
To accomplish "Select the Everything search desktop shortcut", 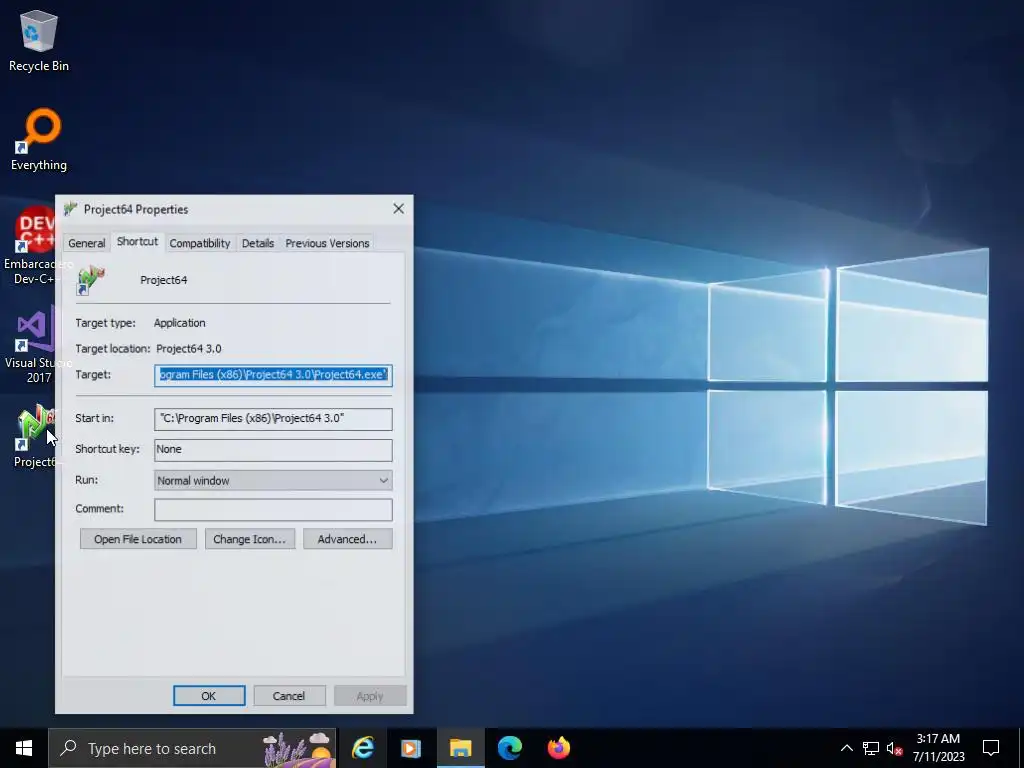I will pyautogui.click(x=39, y=140).
